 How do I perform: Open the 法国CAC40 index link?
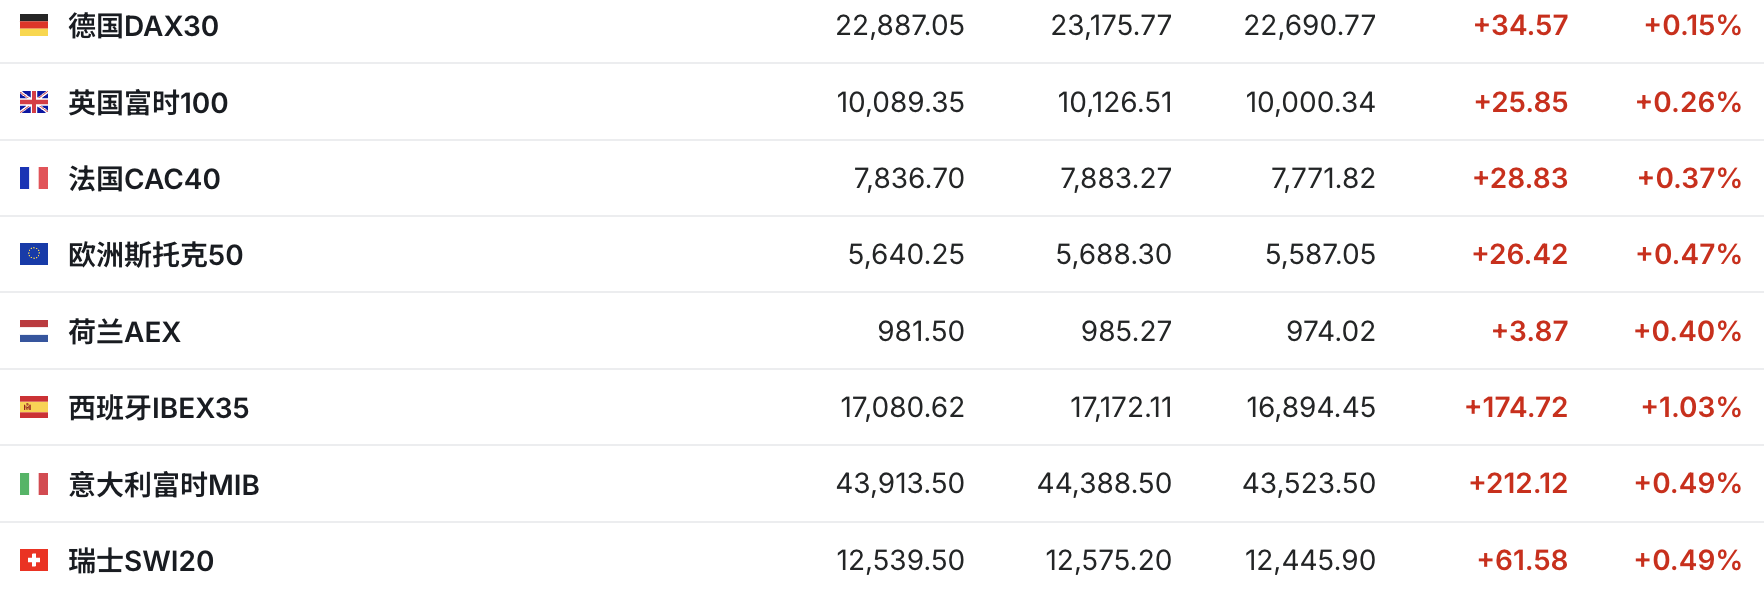tap(144, 179)
